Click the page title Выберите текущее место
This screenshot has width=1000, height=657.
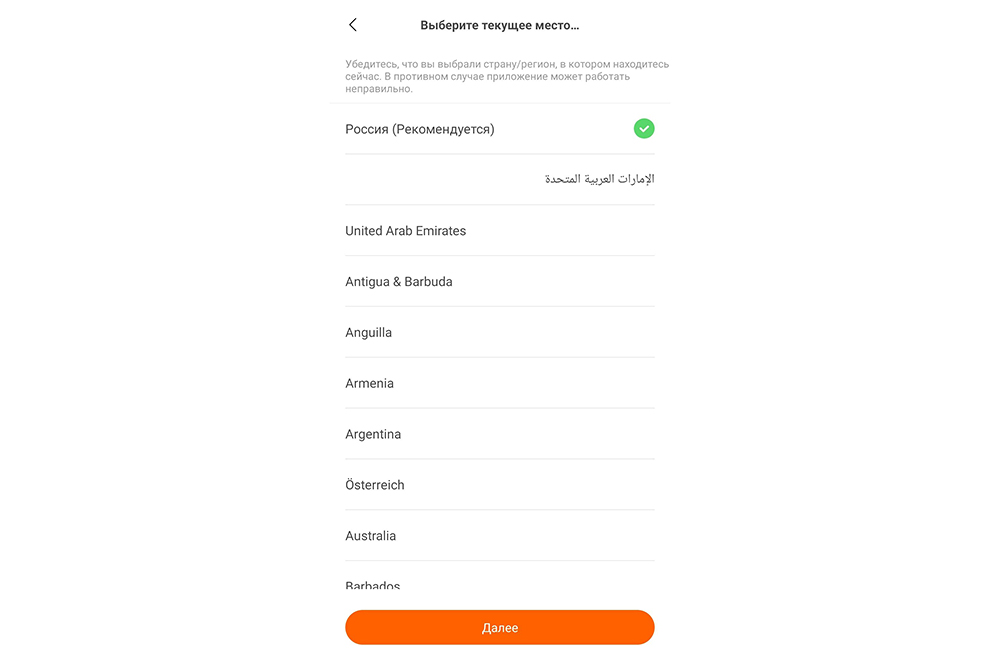[x=499, y=26]
